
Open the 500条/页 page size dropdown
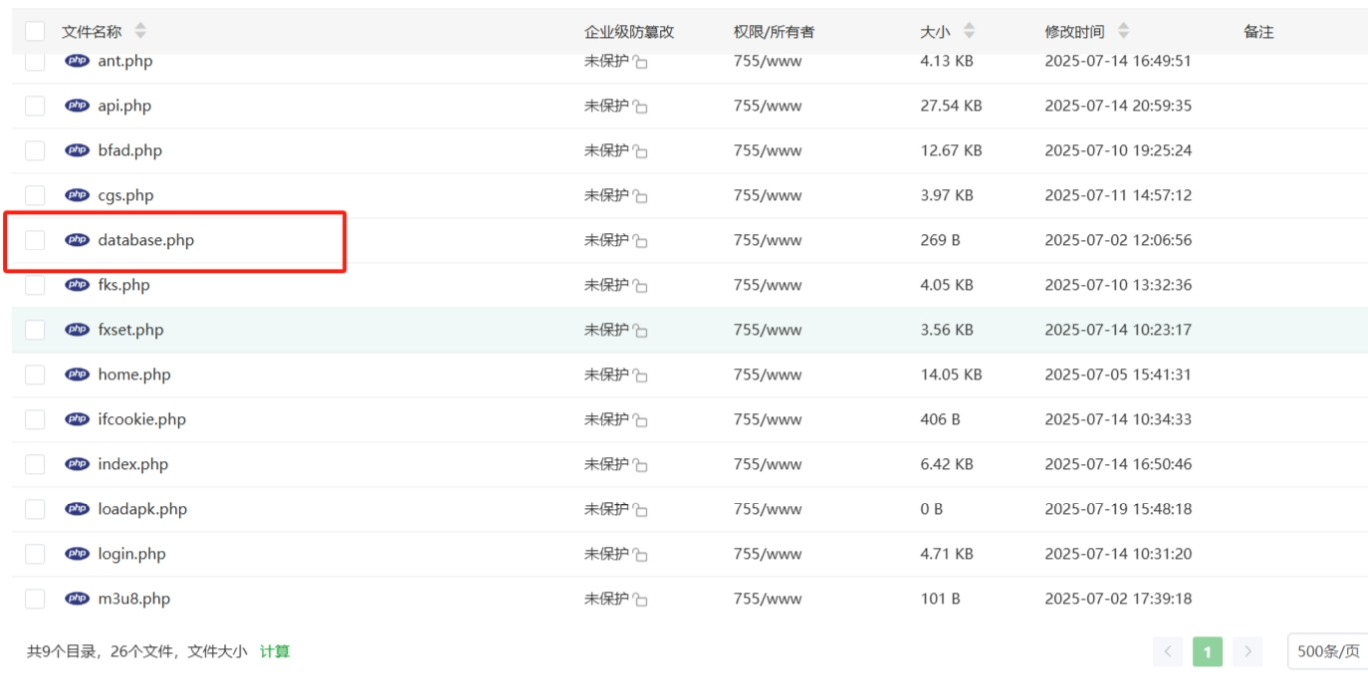[x=1328, y=651]
